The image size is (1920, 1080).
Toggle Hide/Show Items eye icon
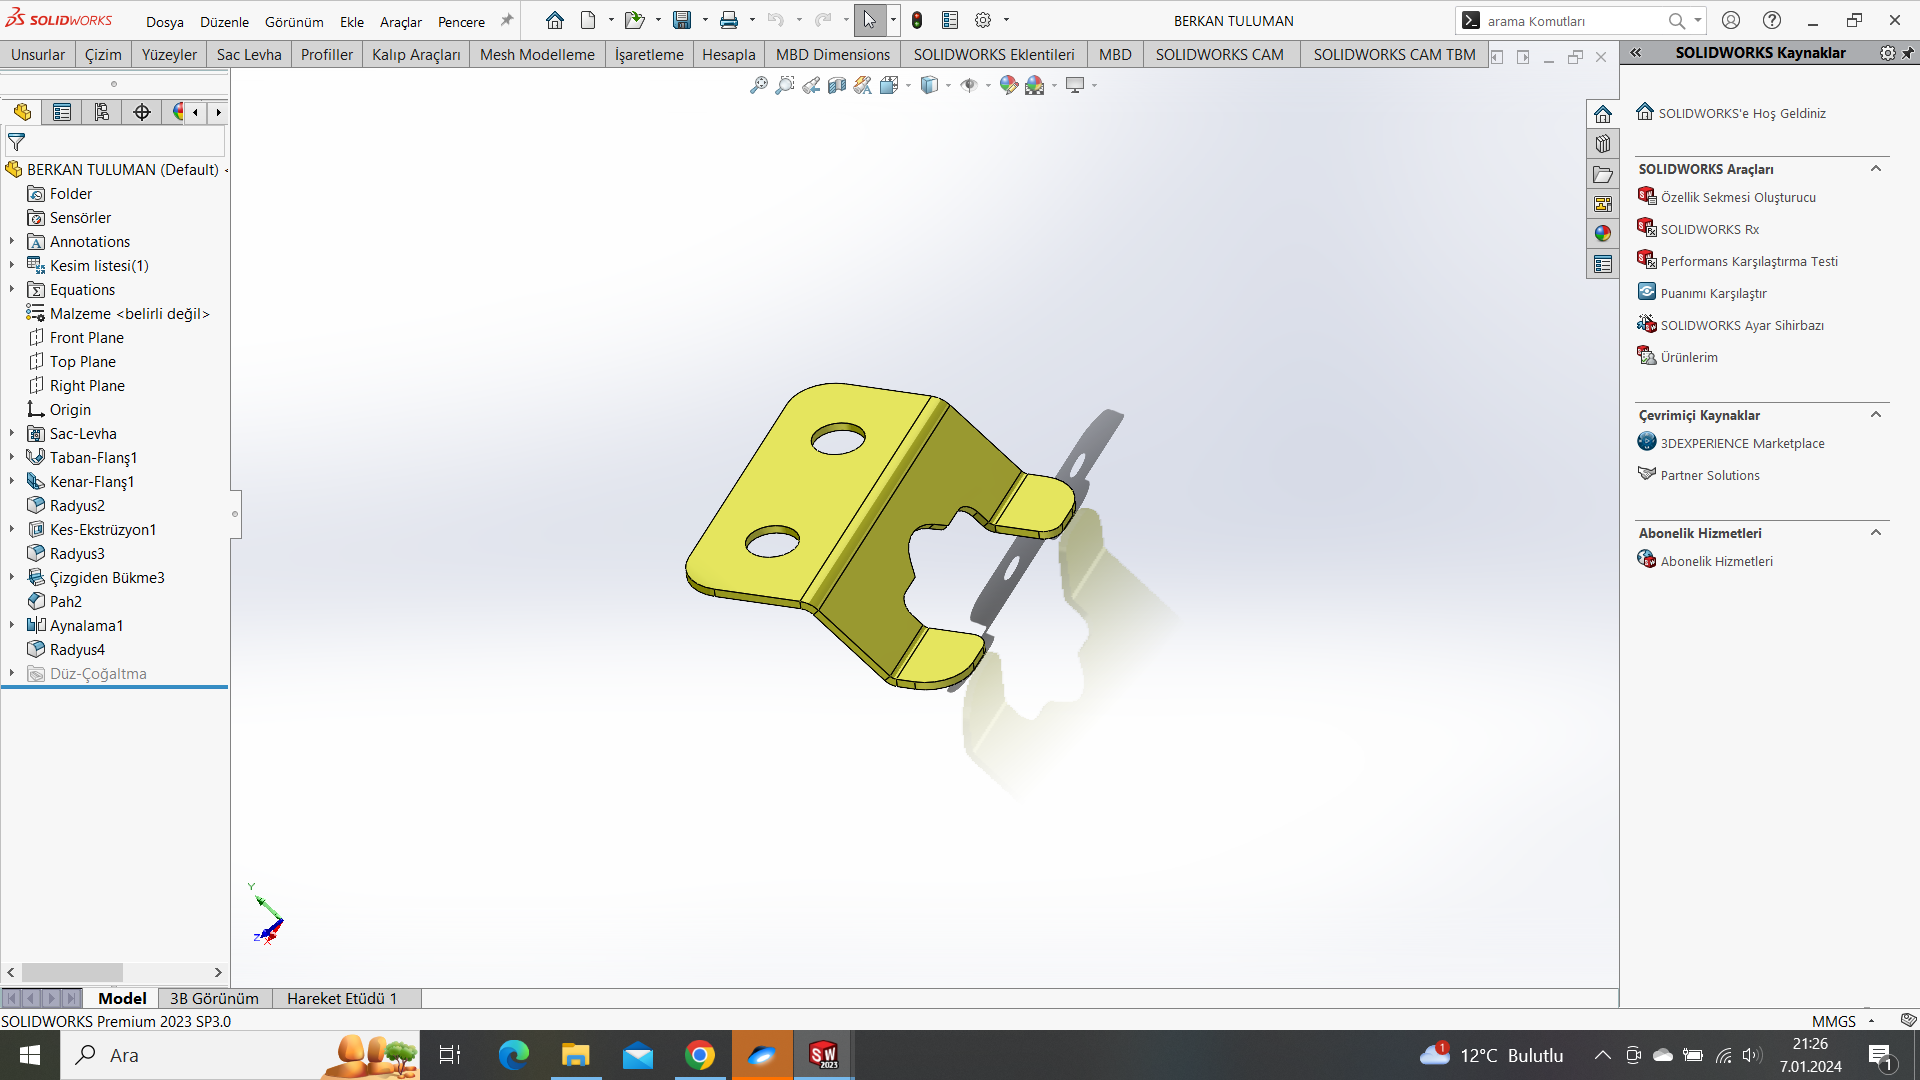pyautogui.click(x=968, y=86)
